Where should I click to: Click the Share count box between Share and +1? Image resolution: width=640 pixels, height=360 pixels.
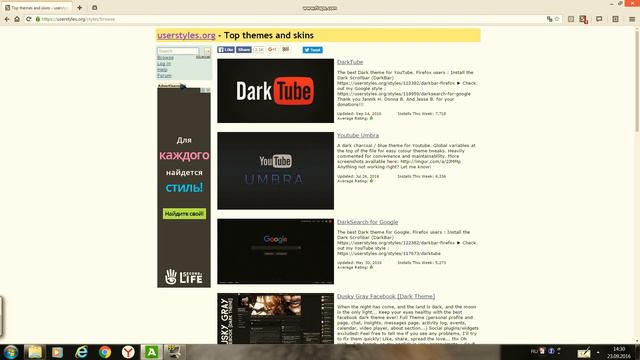pyautogui.click(x=259, y=50)
